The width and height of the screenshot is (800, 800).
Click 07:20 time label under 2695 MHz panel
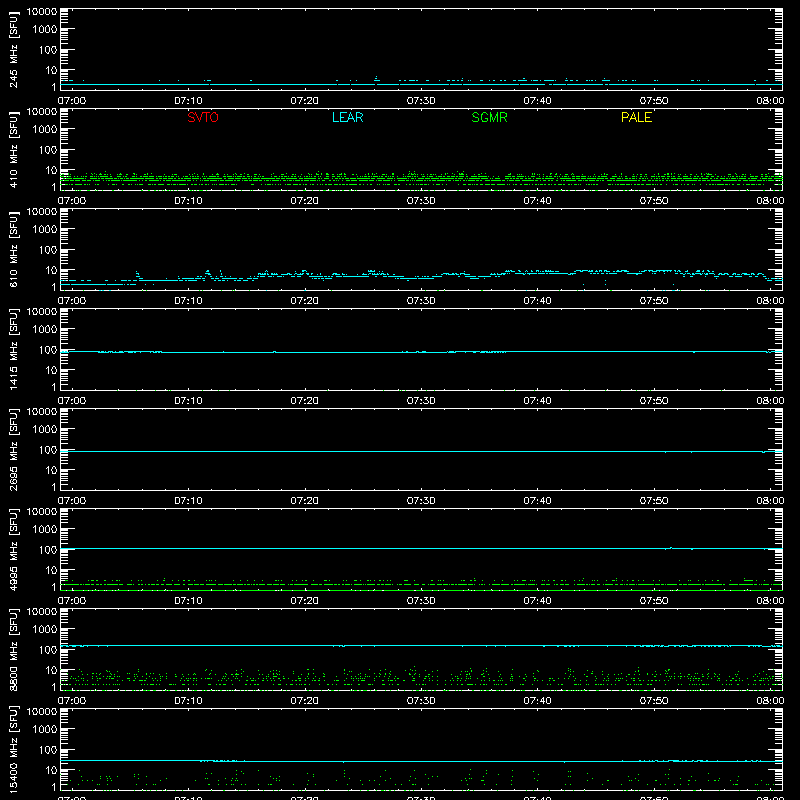(305, 501)
